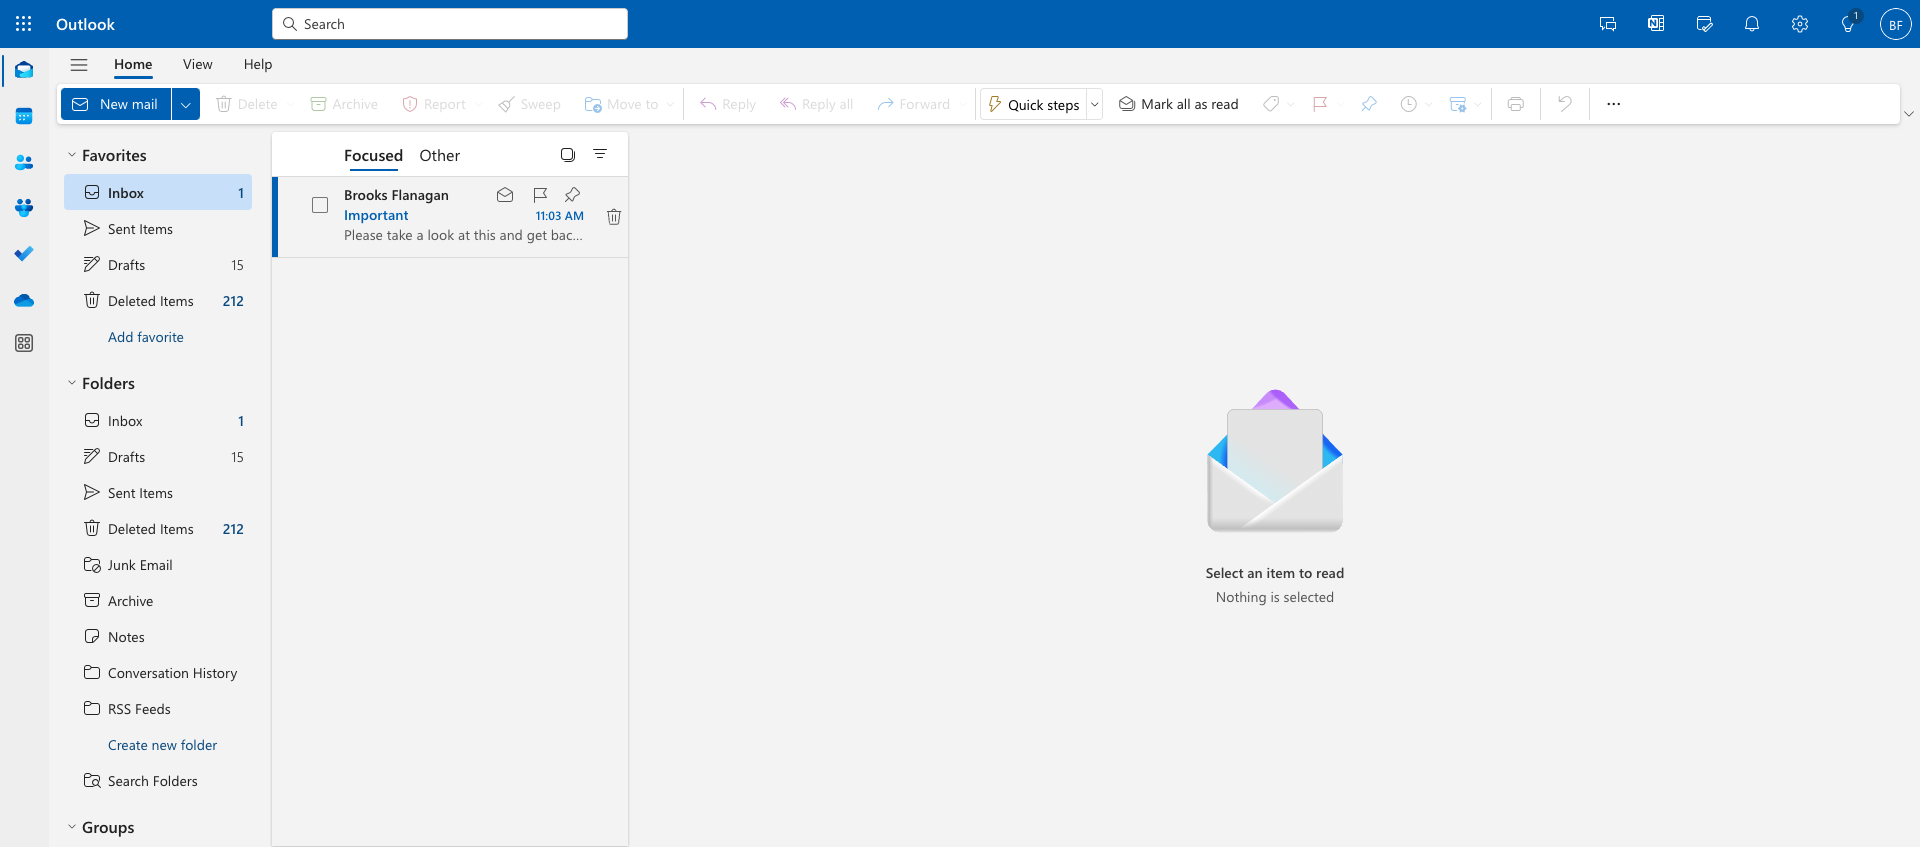1920x847 pixels.
Task: Open the New mail dropdown arrow
Action: coord(186,104)
